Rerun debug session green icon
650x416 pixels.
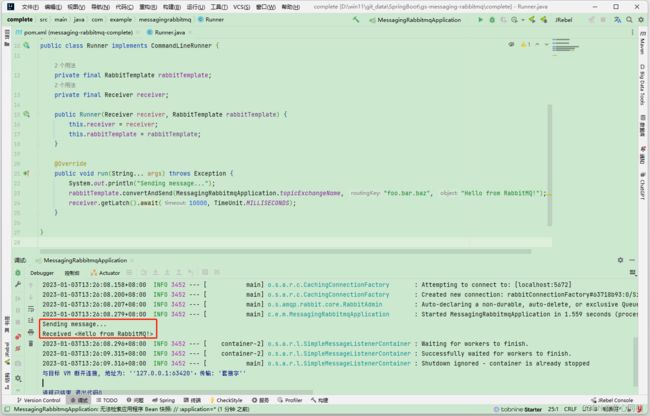tap(18, 273)
